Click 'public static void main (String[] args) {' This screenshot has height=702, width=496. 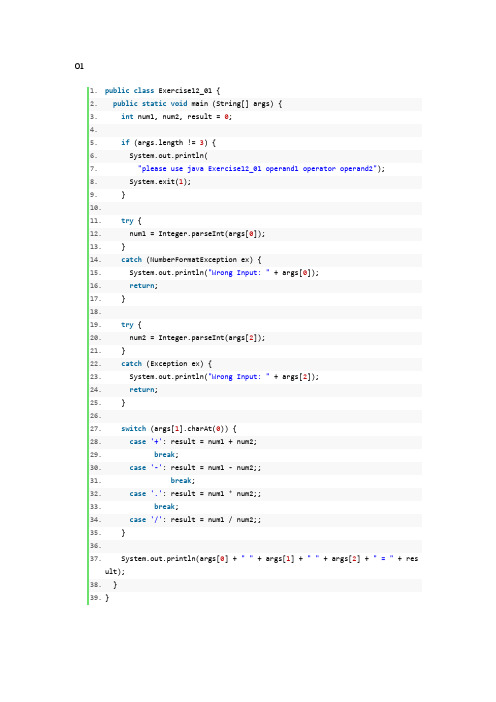(x=197, y=103)
